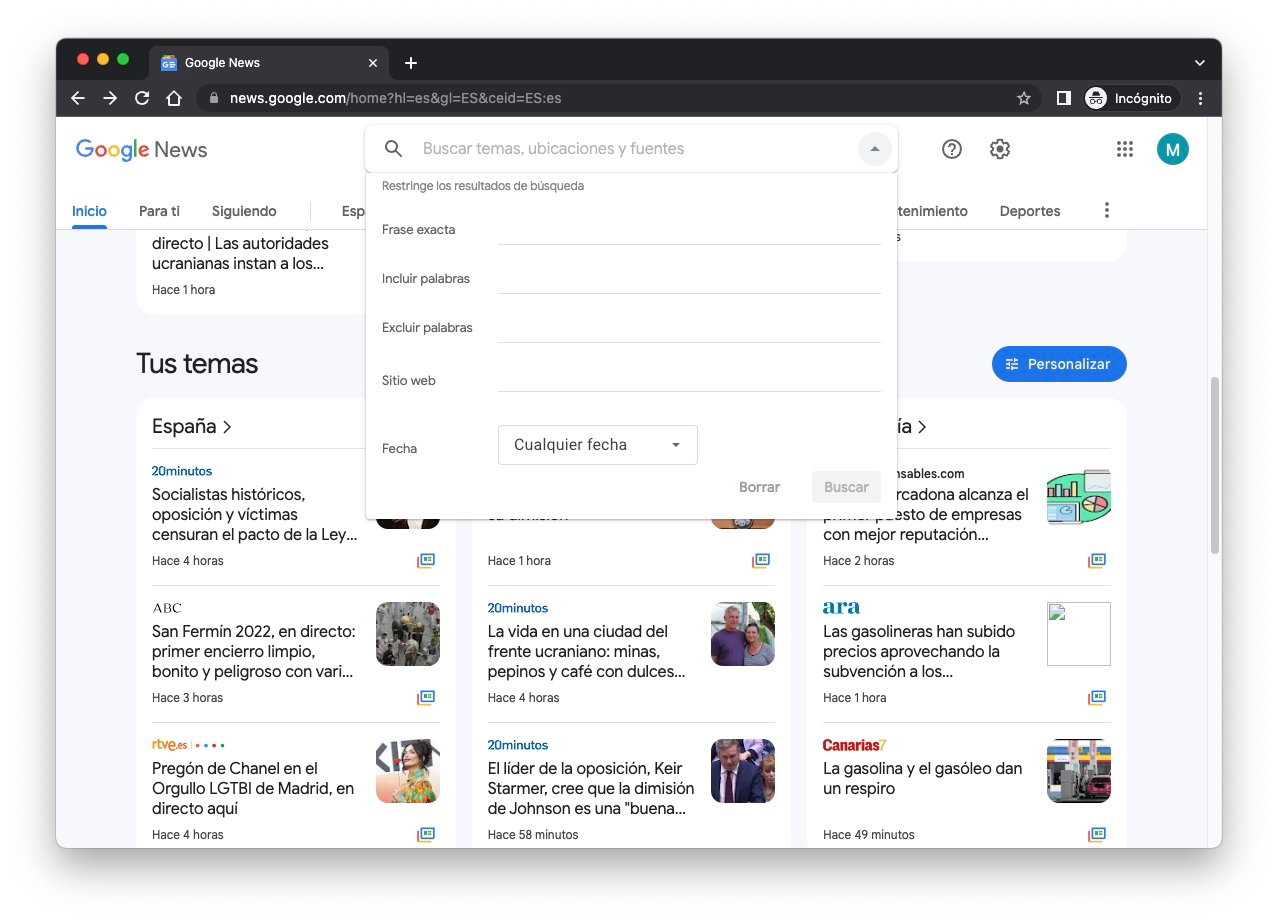Click the bookmark star in address bar
1278x922 pixels.
[1023, 98]
